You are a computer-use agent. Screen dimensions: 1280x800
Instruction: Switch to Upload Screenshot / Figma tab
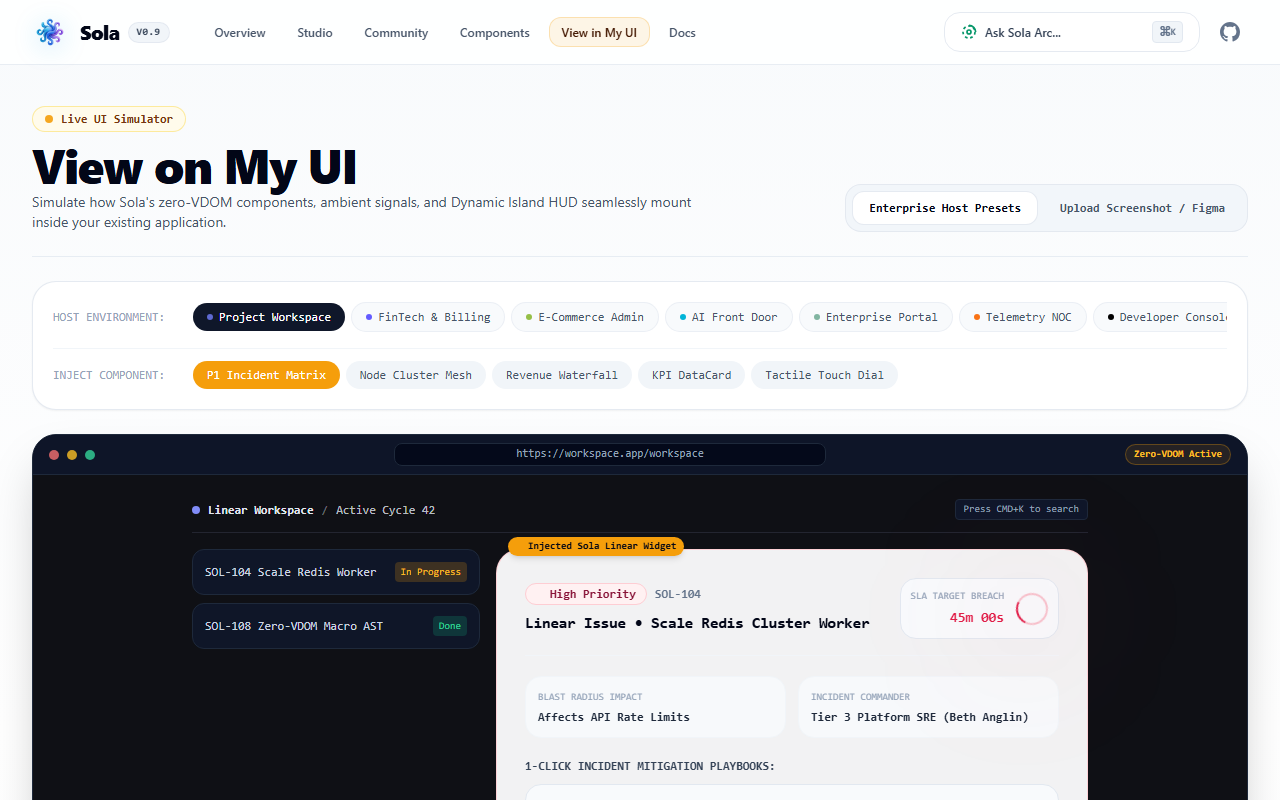coord(1142,208)
